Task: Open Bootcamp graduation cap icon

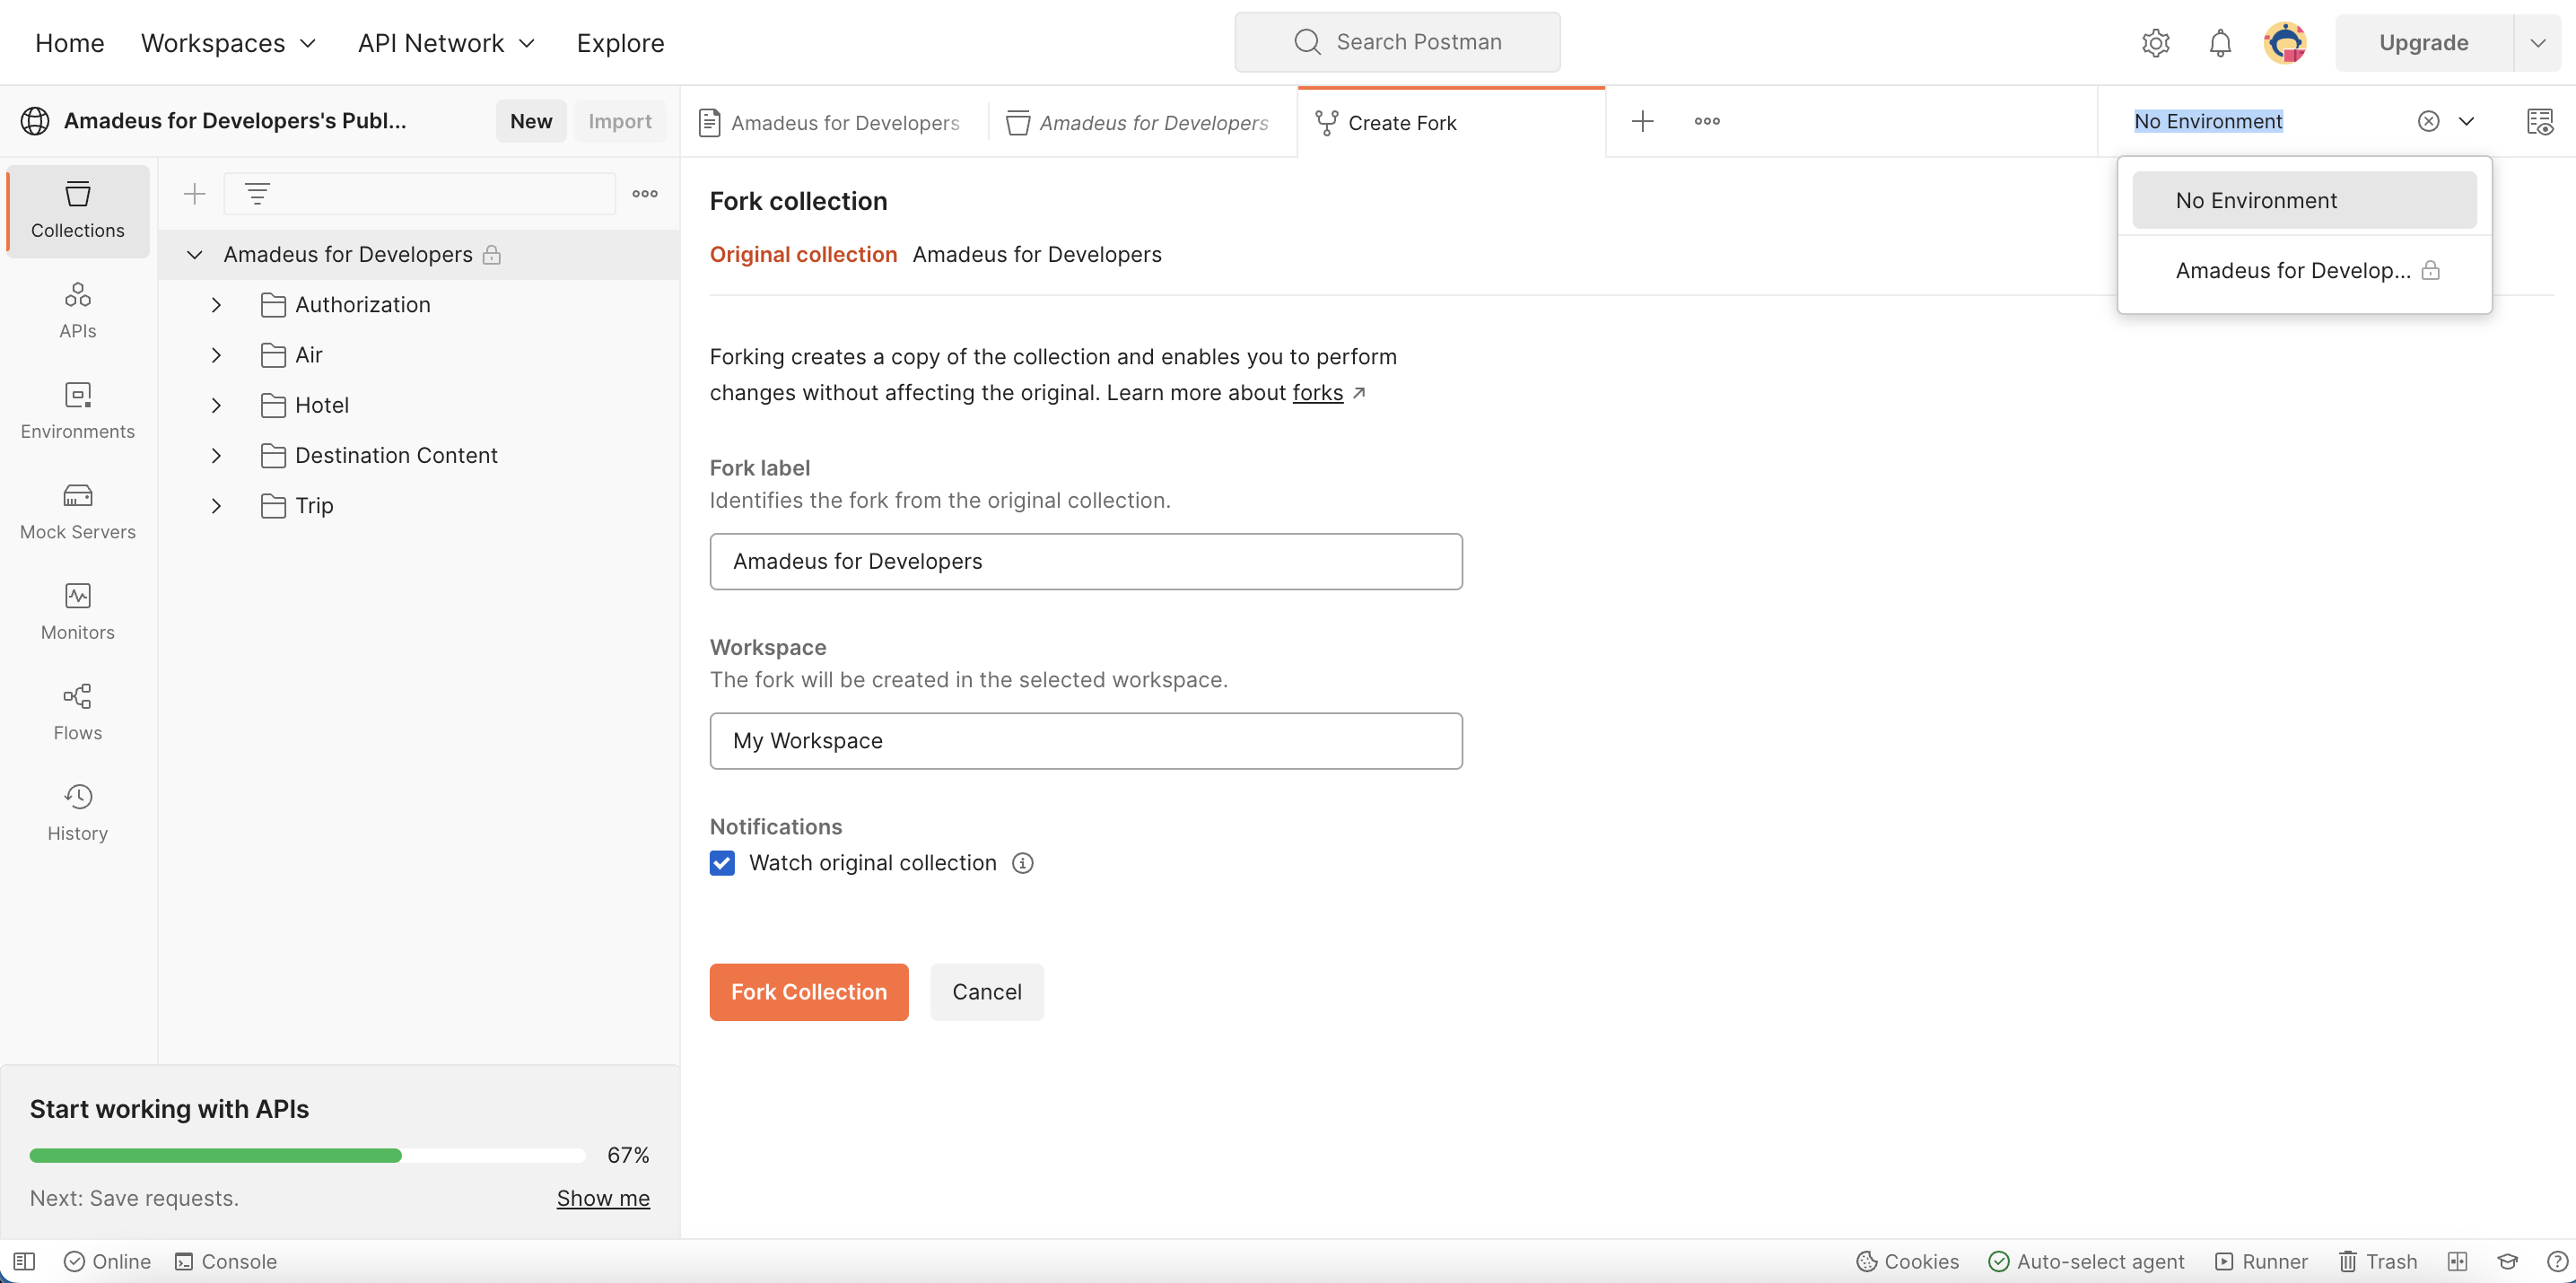Action: [x=2507, y=1261]
